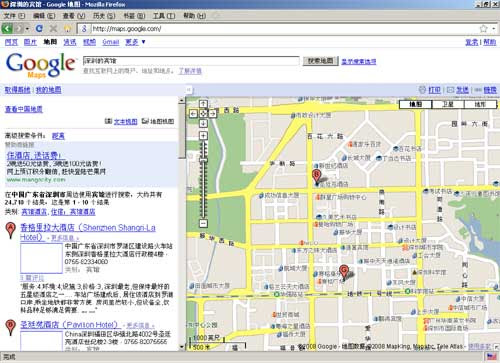Click red marker G on the map

click(344, 272)
